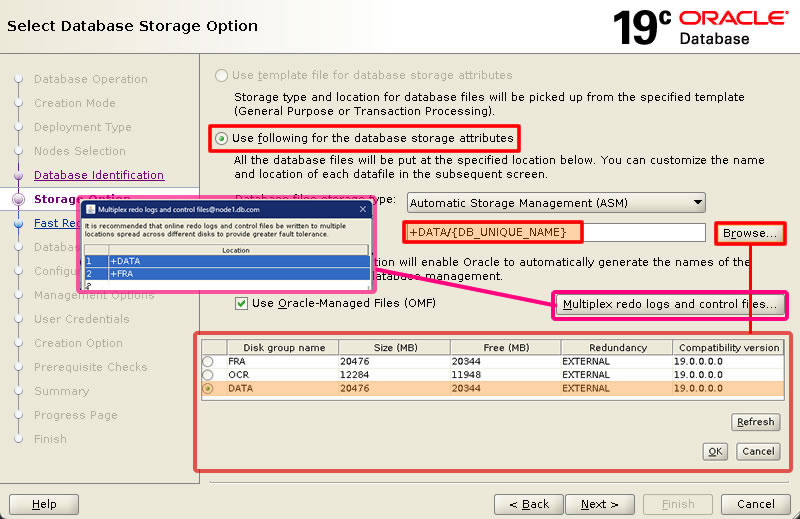Screen dimensions: 800x519
Task: Click the OCR size value 12284
Action: click(x=355, y=375)
